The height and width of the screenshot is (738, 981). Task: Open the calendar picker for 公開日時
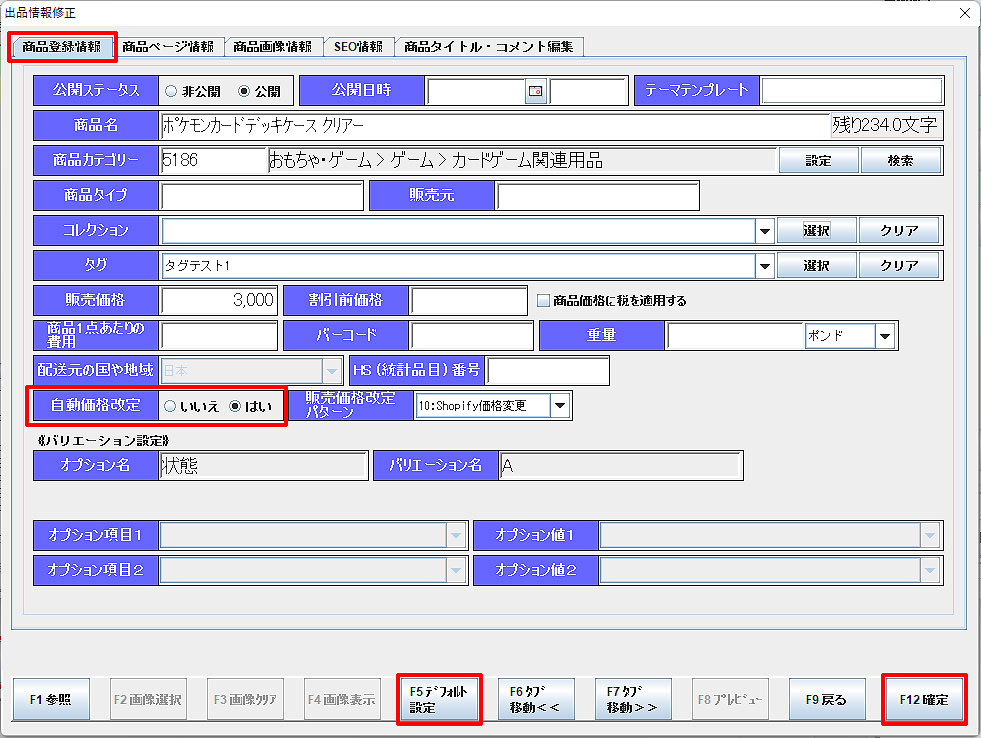(x=536, y=91)
